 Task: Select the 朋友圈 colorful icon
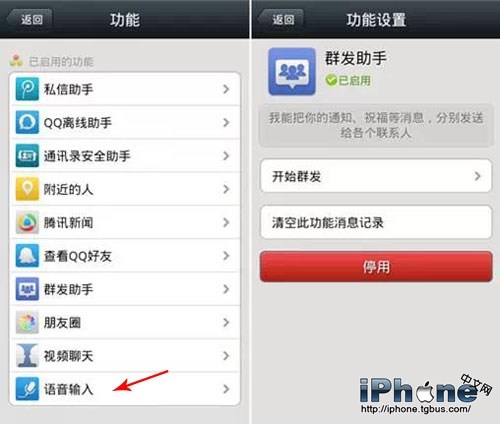coord(27,322)
